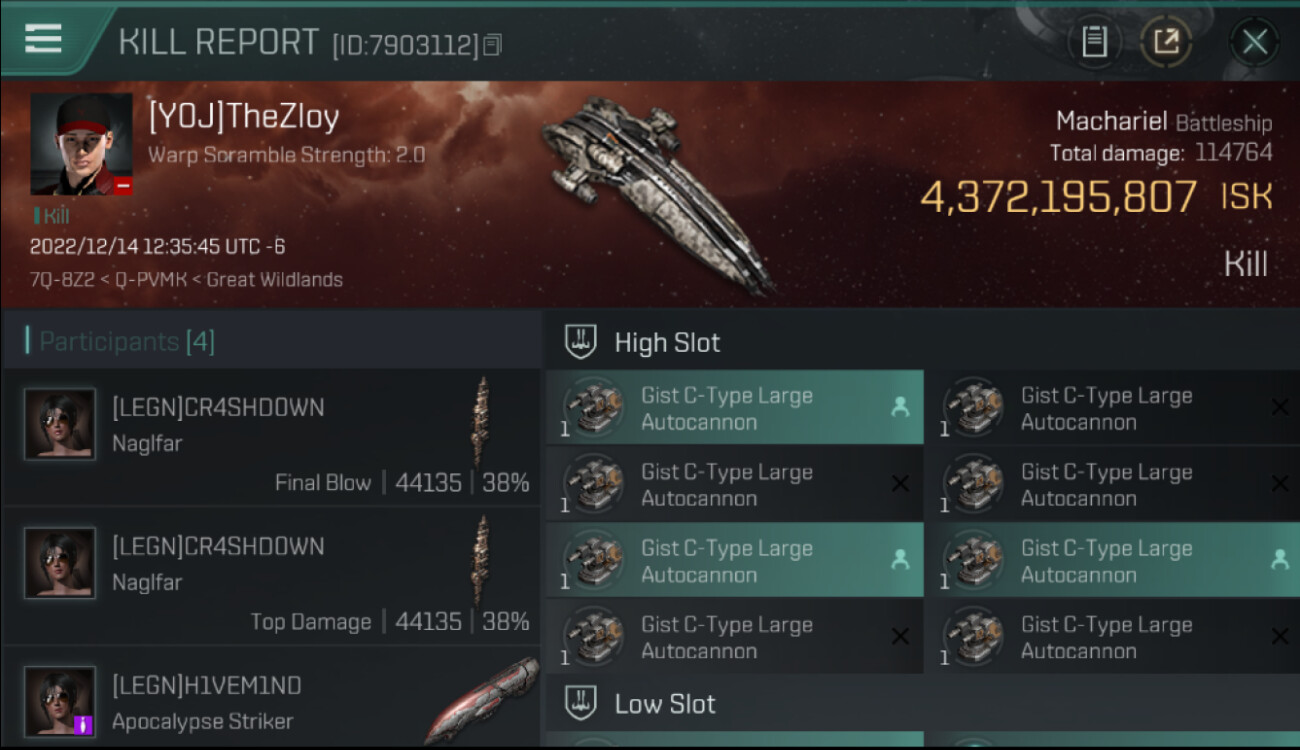This screenshot has height=750, width=1300.
Task: Close the kill report window
Action: click(x=1254, y=42)
